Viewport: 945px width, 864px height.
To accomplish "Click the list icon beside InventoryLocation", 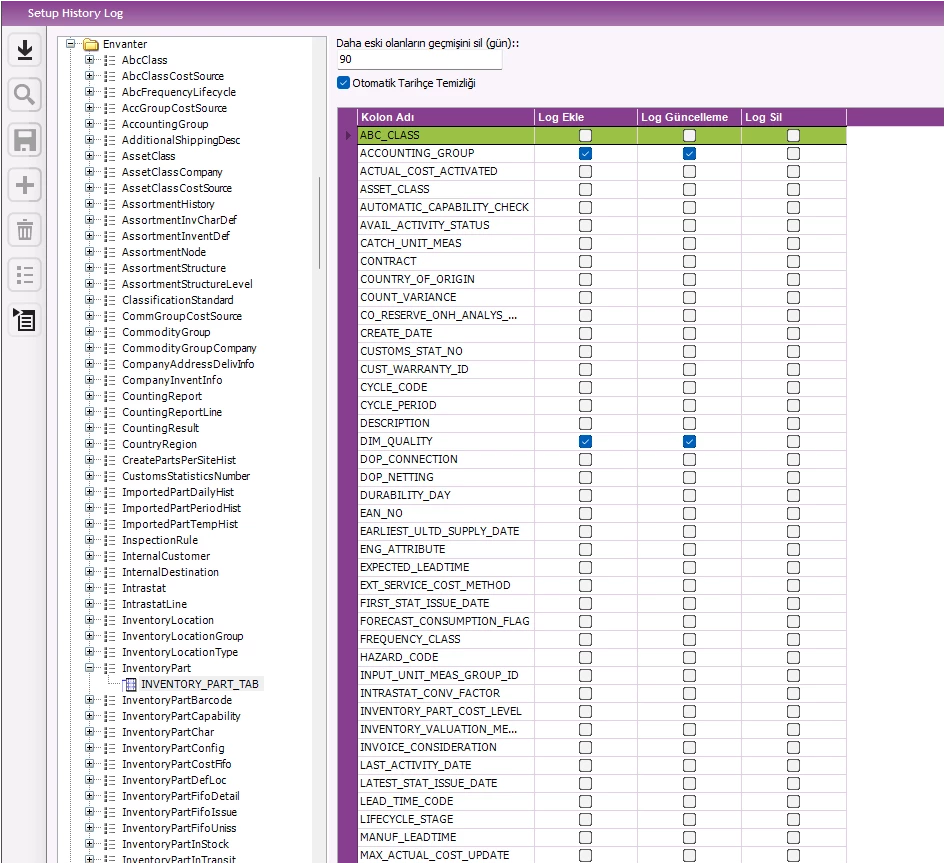I will pyautogui.click(x=109, y=620).
